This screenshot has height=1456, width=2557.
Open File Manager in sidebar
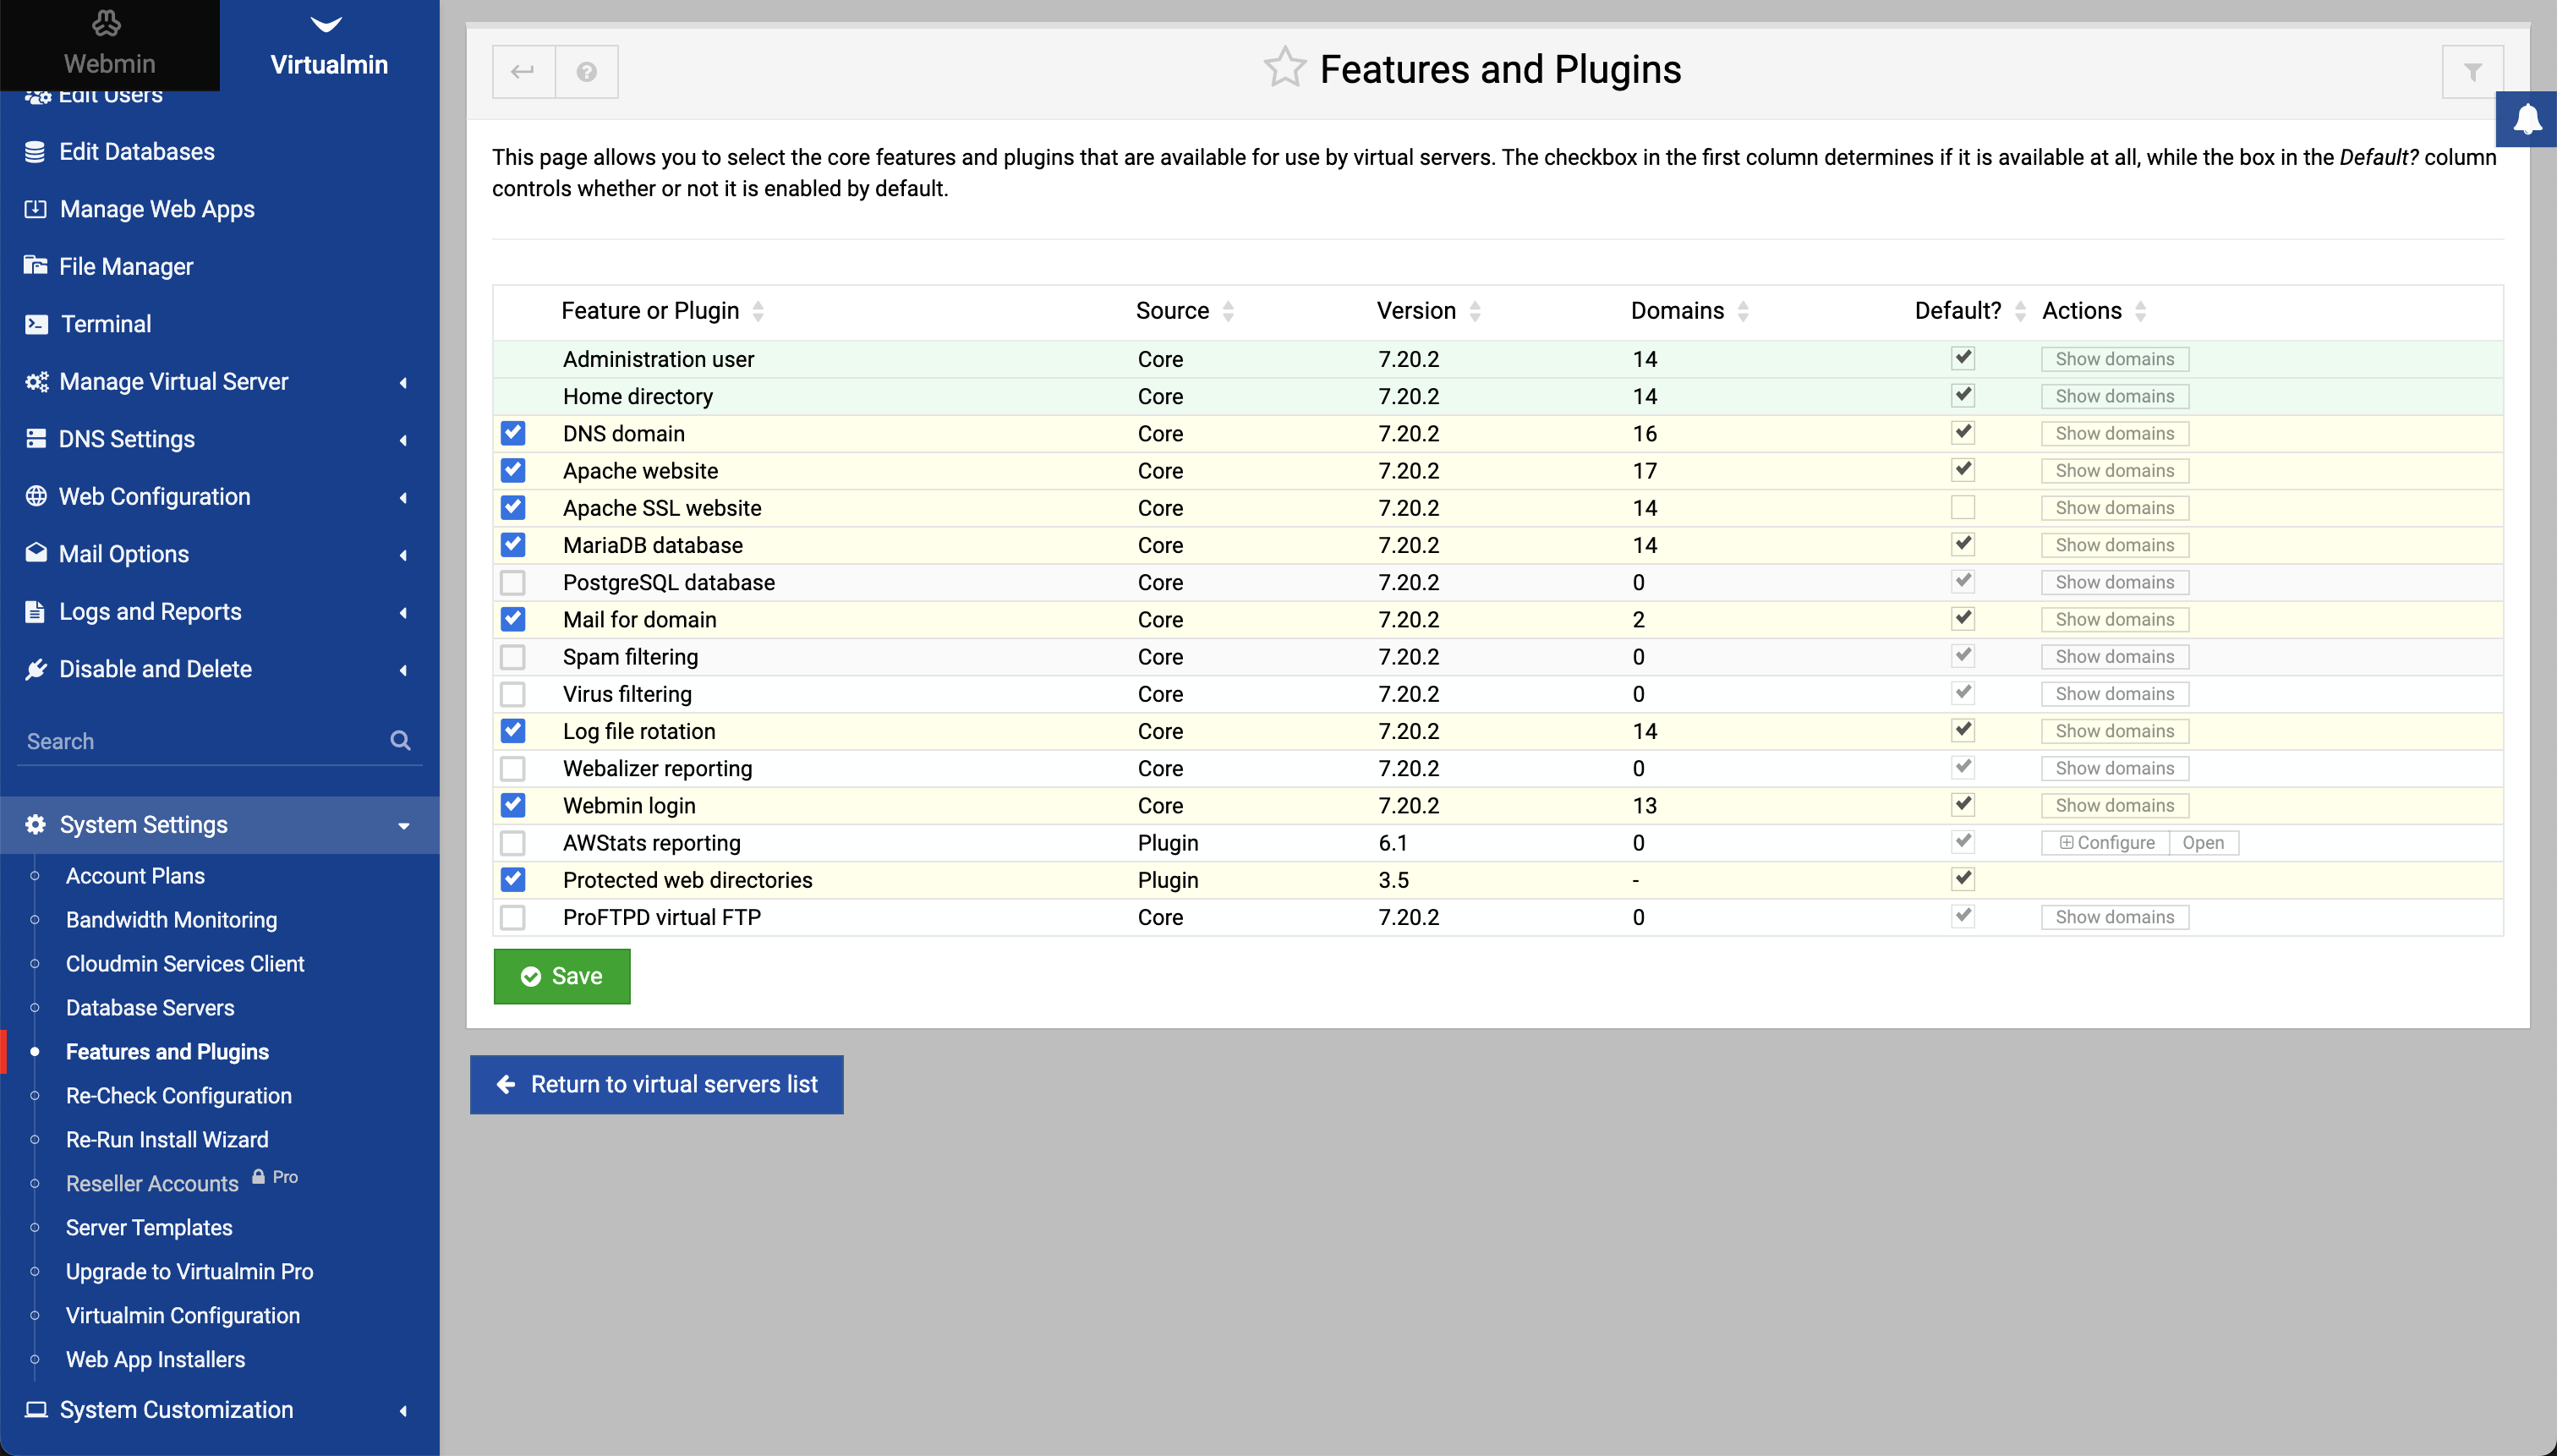click(x=126, y=267)
